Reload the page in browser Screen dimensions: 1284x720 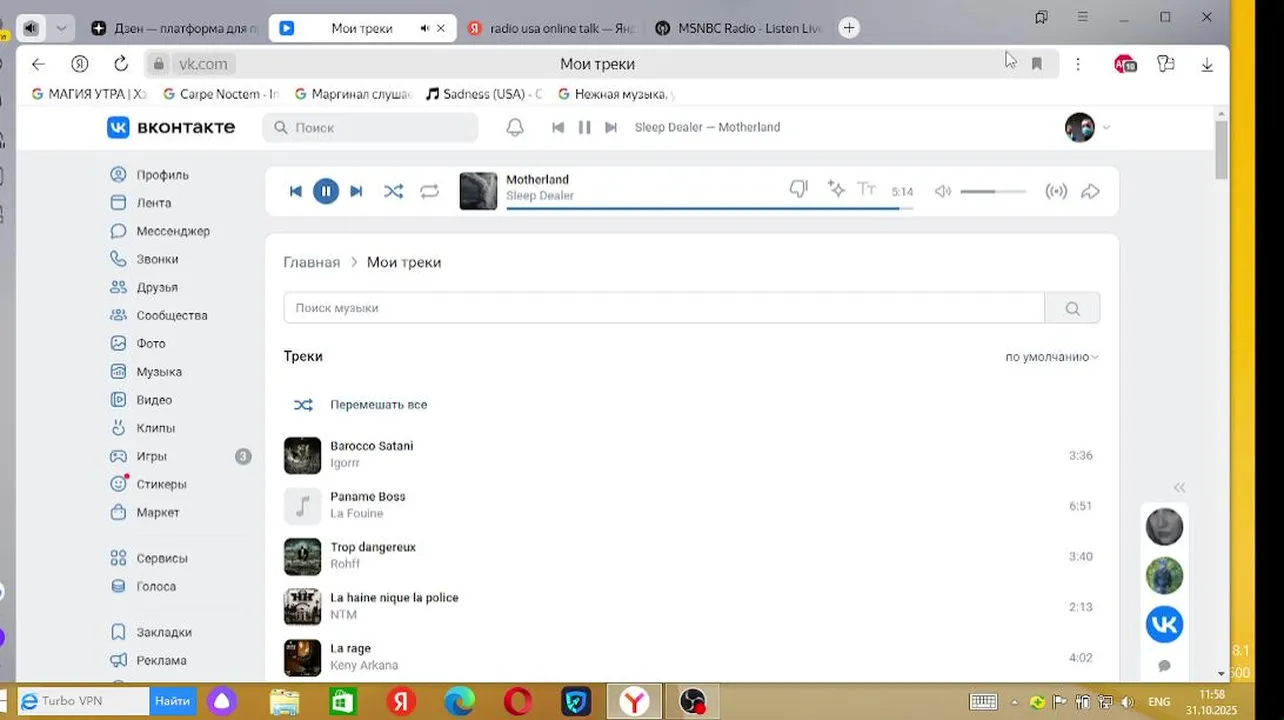tap(120, 63)
